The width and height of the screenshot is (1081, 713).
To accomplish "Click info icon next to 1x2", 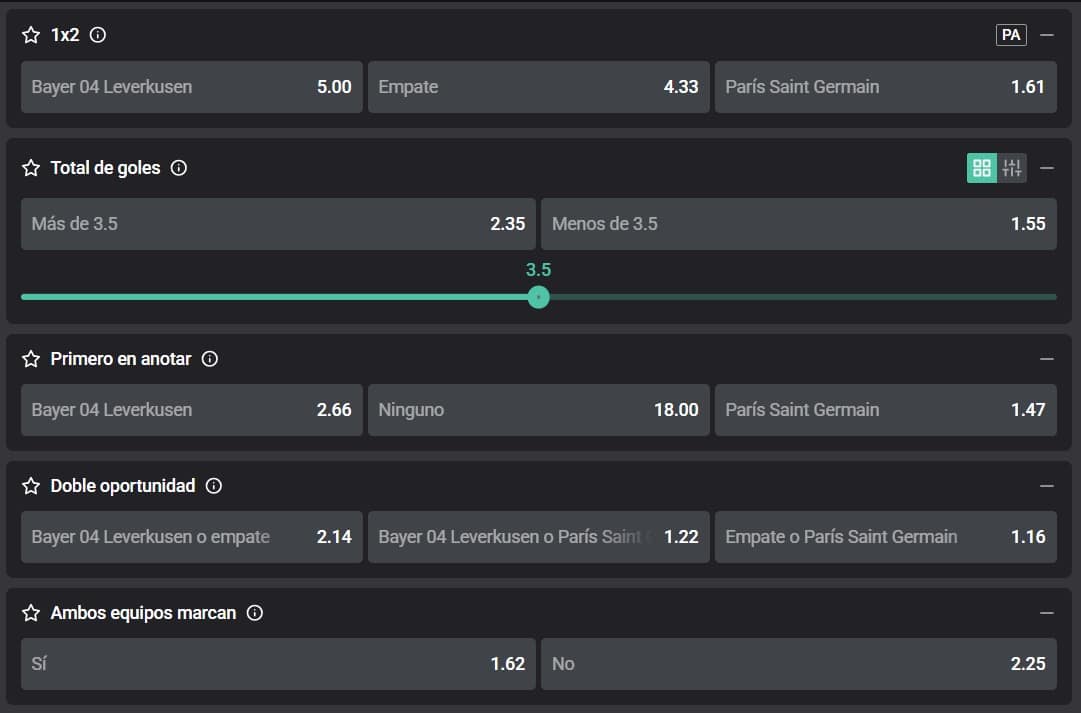I will coord(98,35).
